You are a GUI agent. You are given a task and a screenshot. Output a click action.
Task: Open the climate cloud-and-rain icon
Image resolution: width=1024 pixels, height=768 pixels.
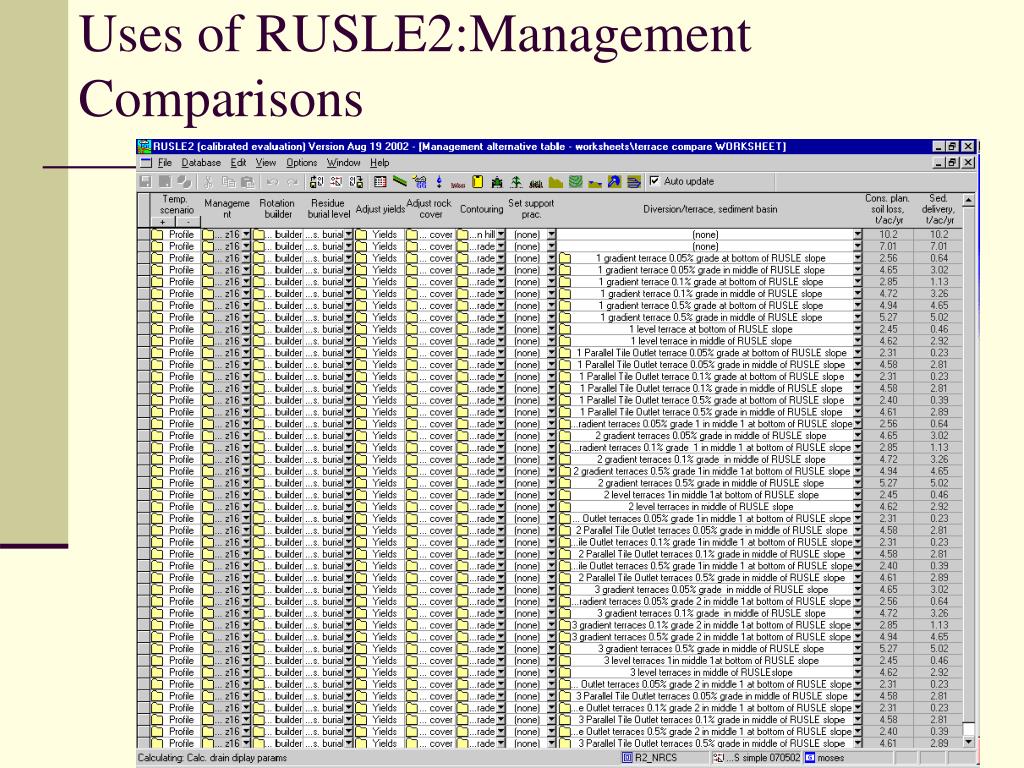point(419,182)
